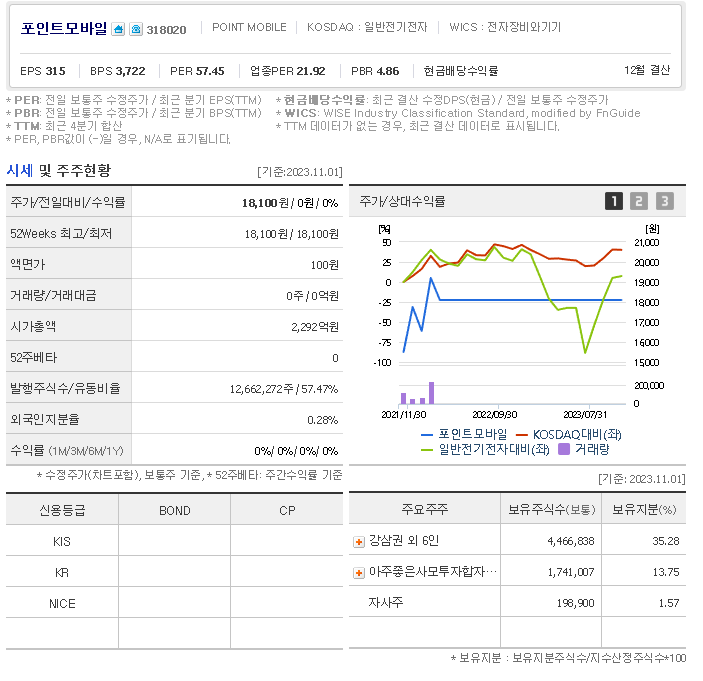Click the CP column header

(287, 511)
